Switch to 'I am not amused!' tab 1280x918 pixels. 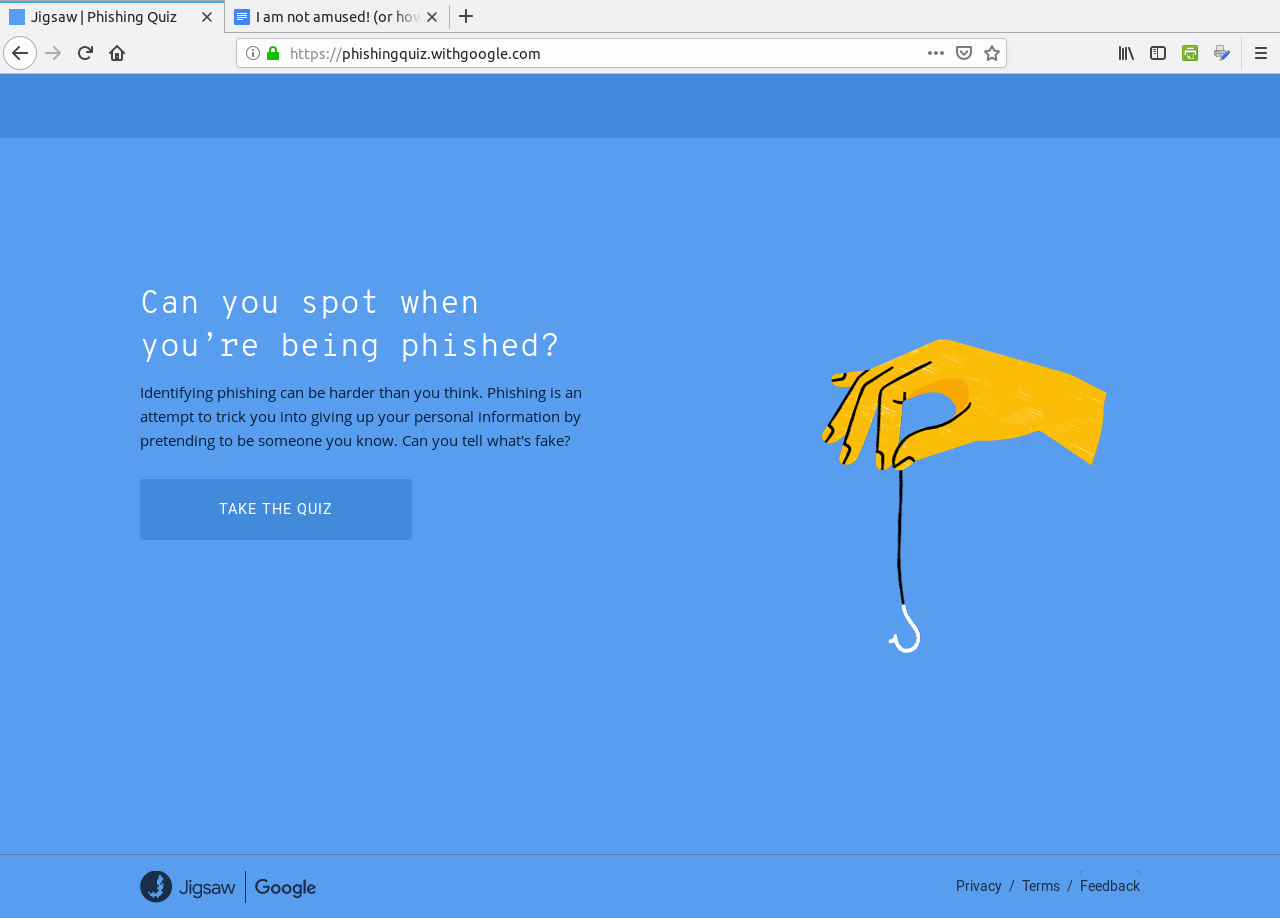pyautogui.click(x=337, y=17)
